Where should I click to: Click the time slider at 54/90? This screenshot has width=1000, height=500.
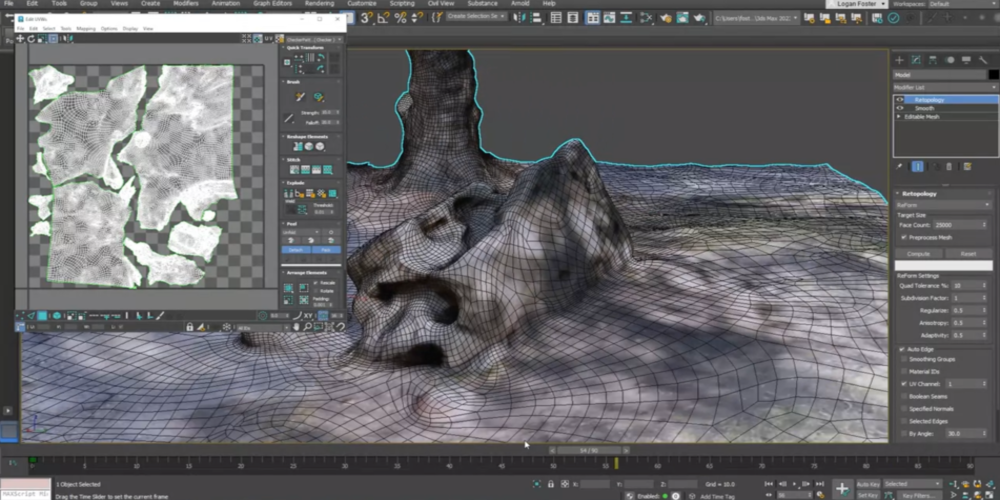pyautogui.click(x=588, y=450)
